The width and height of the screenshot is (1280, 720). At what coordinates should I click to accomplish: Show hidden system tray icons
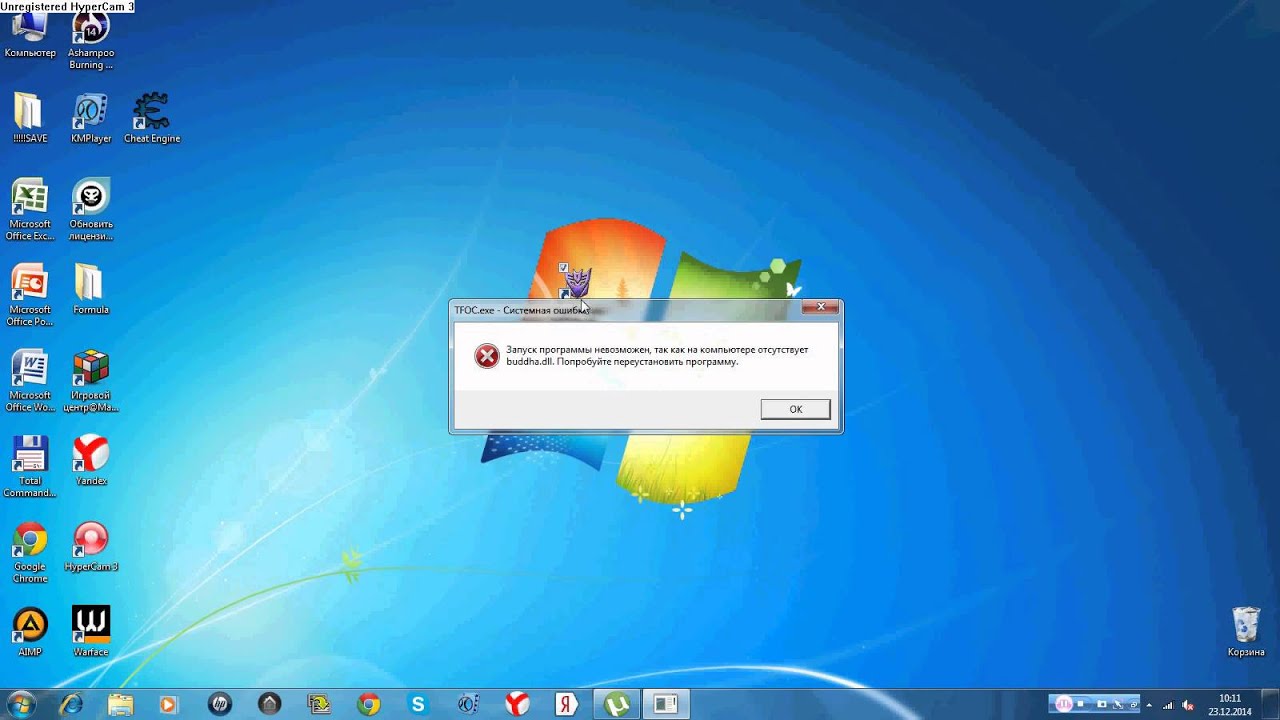pos(1149,705)
